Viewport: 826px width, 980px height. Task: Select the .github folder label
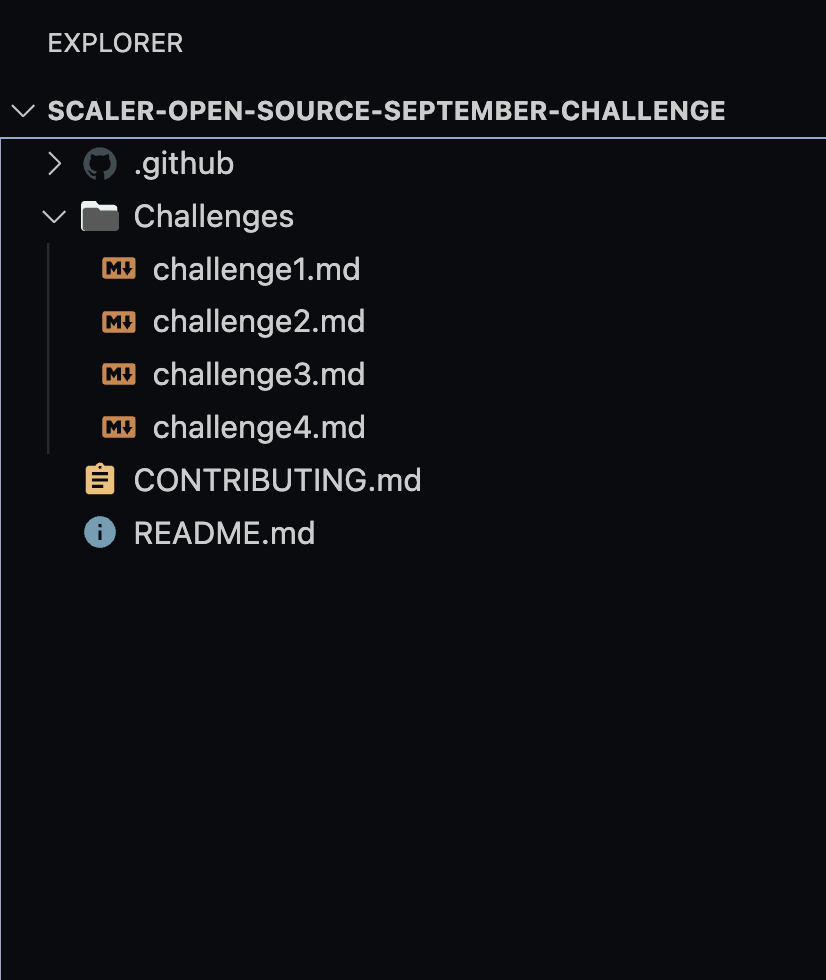[184, 163]
